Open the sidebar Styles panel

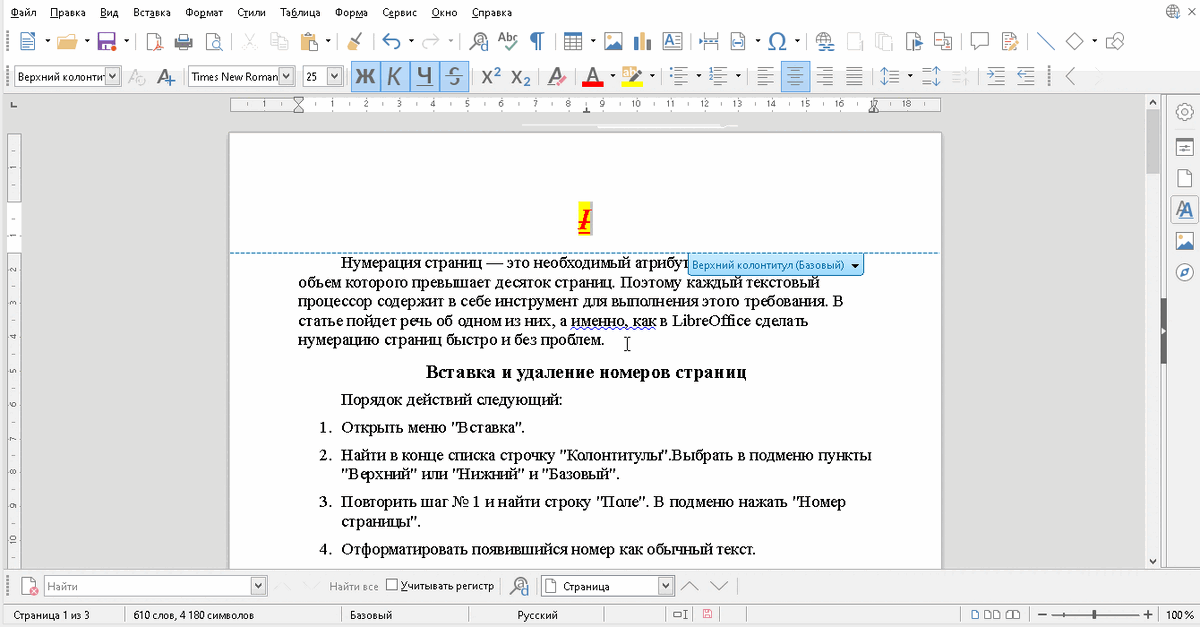(x=1185, y=209)
